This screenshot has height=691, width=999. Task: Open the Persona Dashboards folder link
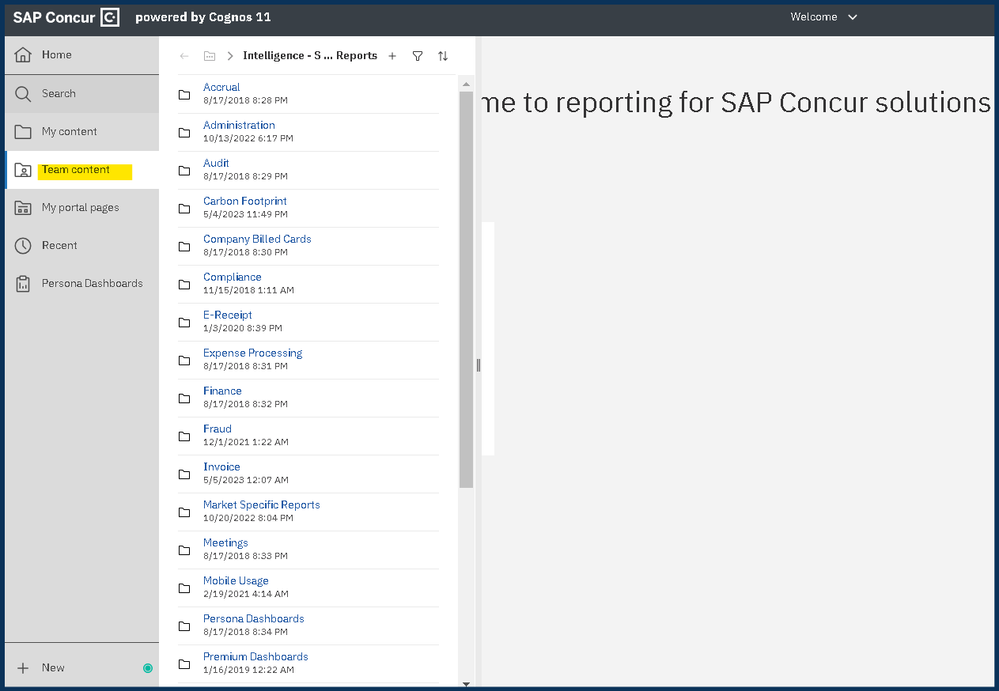pyautogui.click(x=254, y=619)
